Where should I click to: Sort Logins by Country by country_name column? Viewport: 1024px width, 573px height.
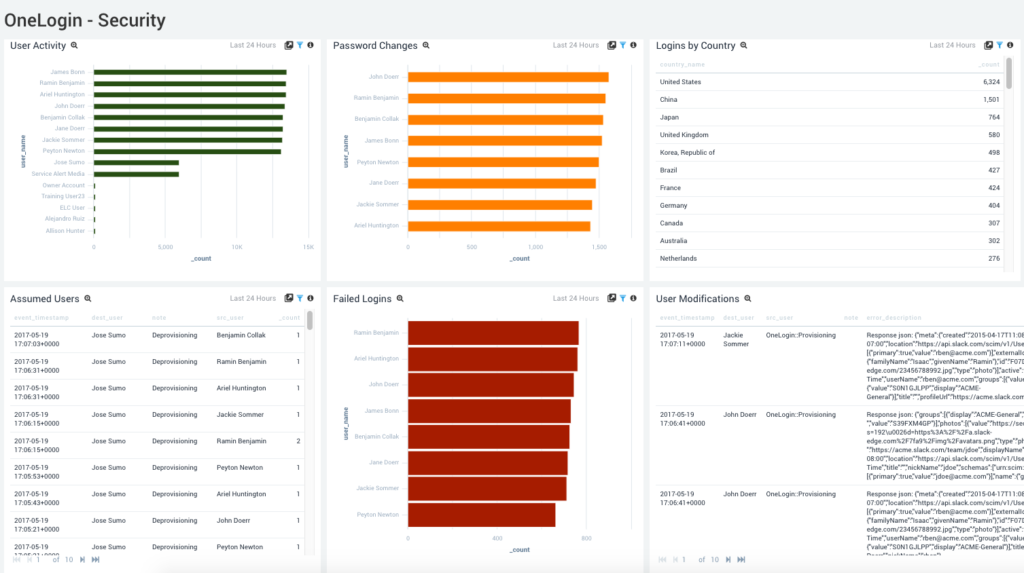682,65
